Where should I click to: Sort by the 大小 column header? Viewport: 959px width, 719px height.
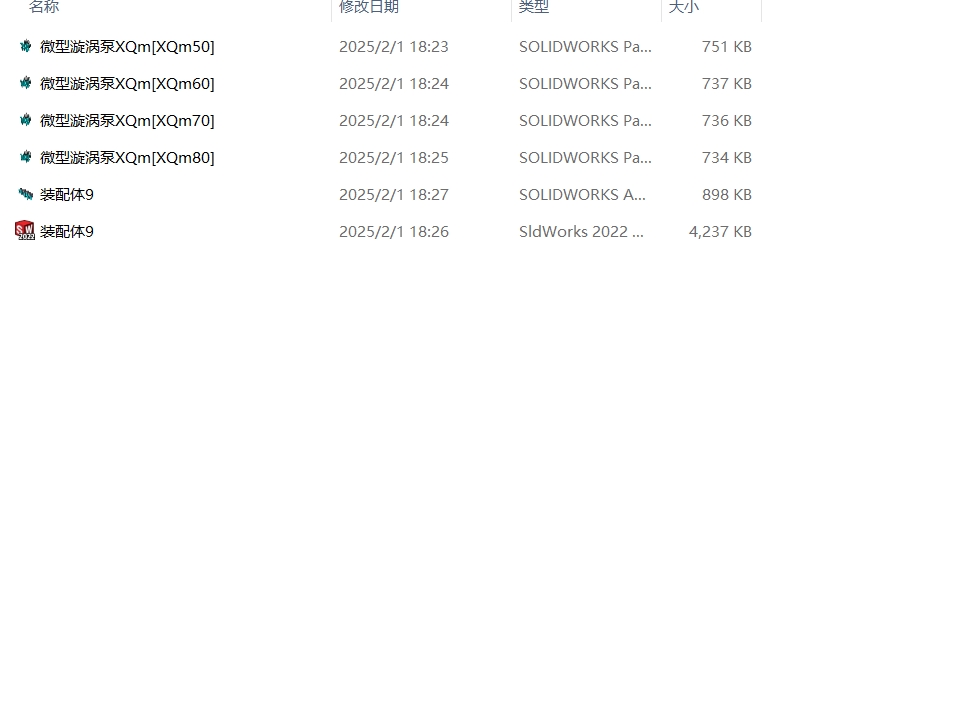683,7
